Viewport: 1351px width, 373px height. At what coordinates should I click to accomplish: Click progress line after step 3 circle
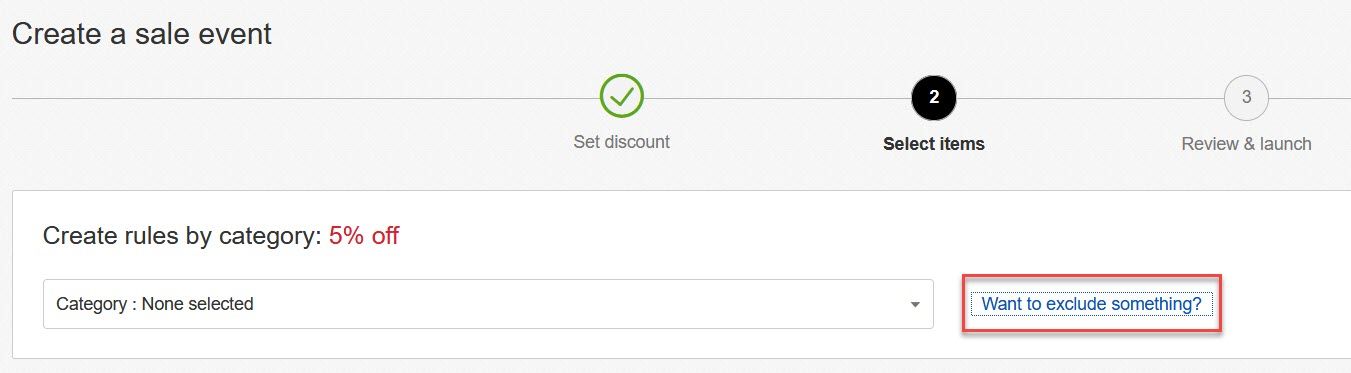pyautogui.click(x=1310, y=98)
